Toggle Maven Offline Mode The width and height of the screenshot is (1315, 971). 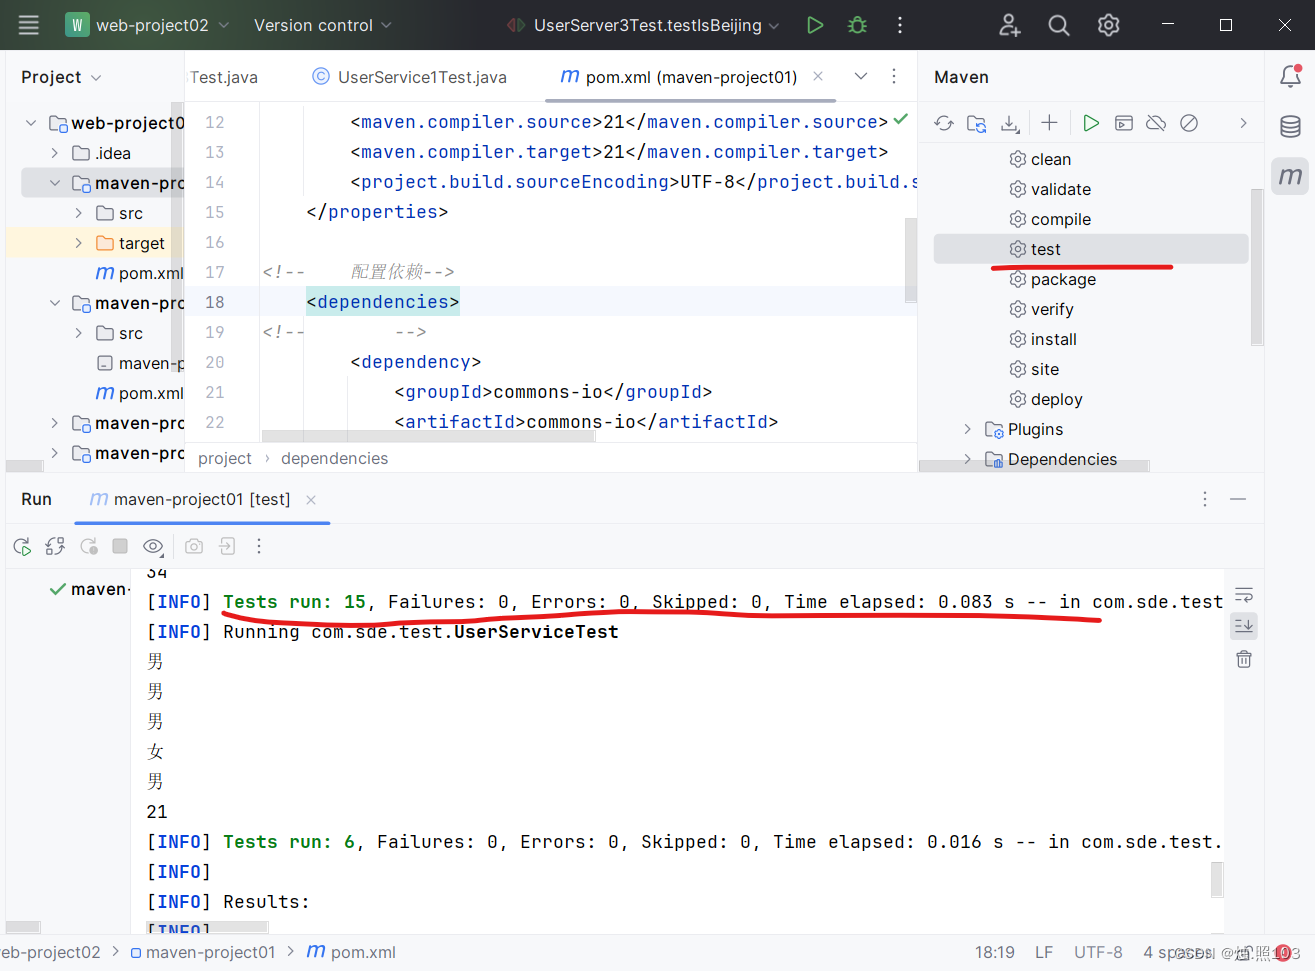coord(1156,122)
